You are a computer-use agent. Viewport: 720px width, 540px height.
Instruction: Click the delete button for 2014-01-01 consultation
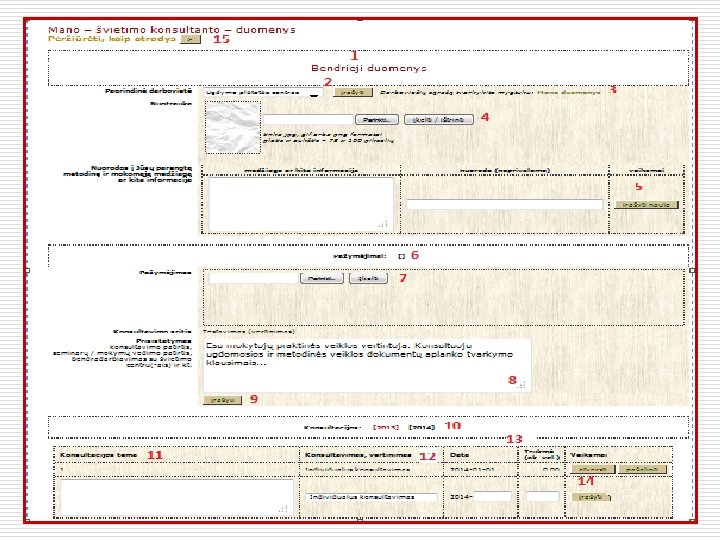coord(642,469)
